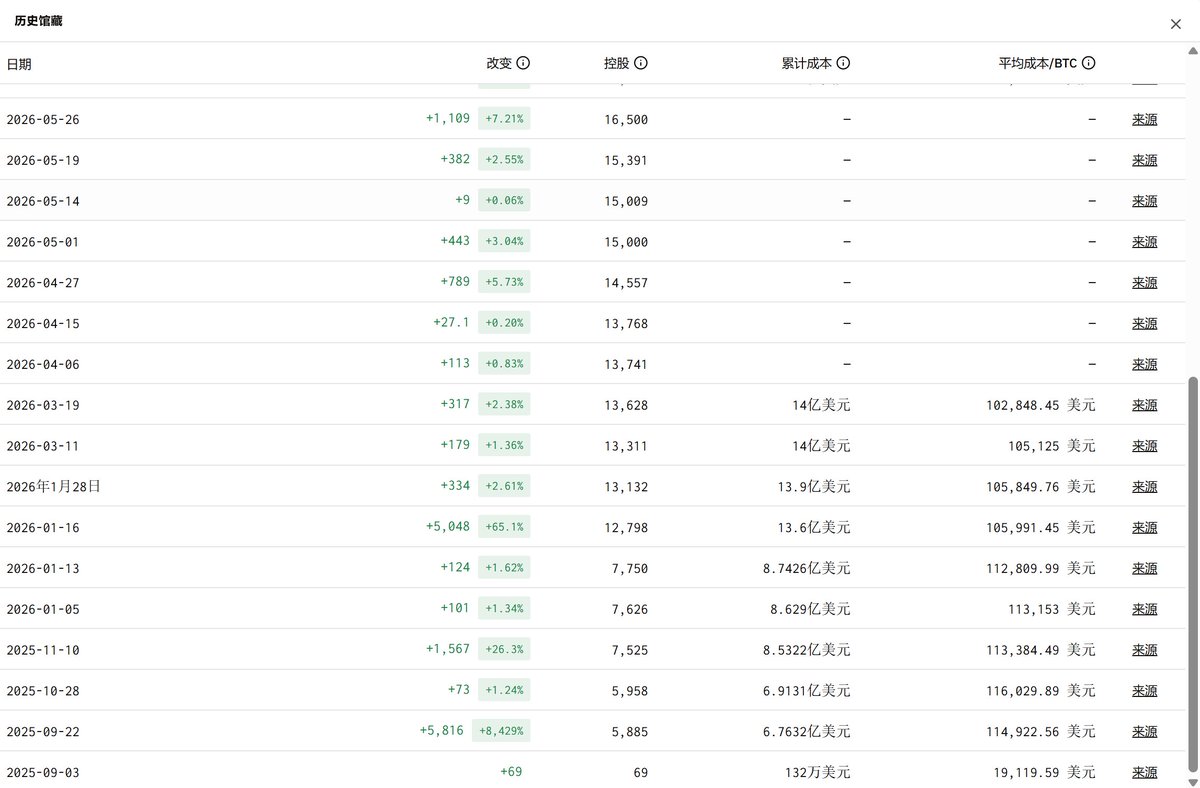Image resolution: width=1200 pixels, height=788 pixels.
Task: Open 来源 link for 2026-03-19 row
Action: [1144, 405]
